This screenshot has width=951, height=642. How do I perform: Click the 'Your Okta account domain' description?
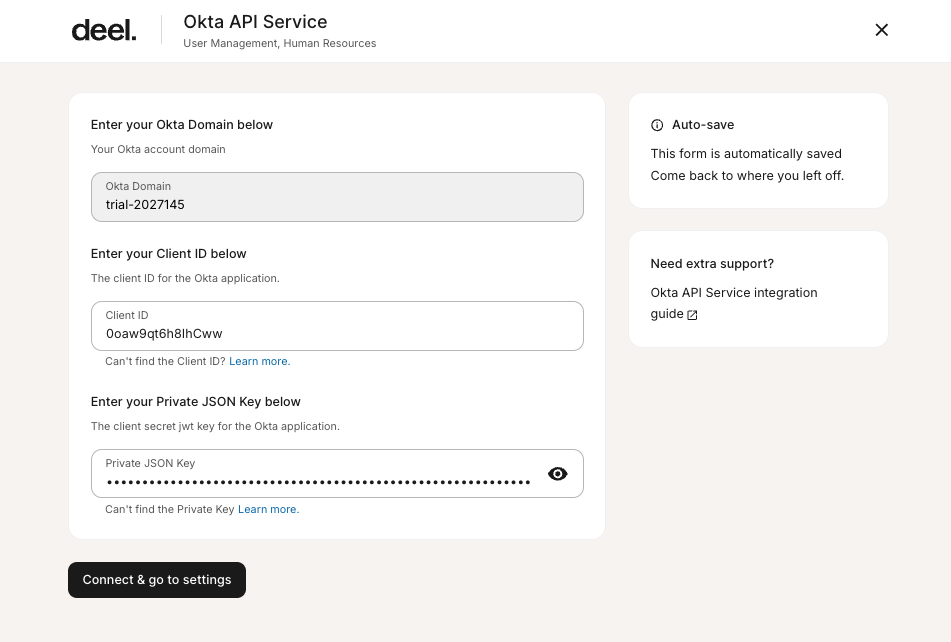(x=158, y=150)
